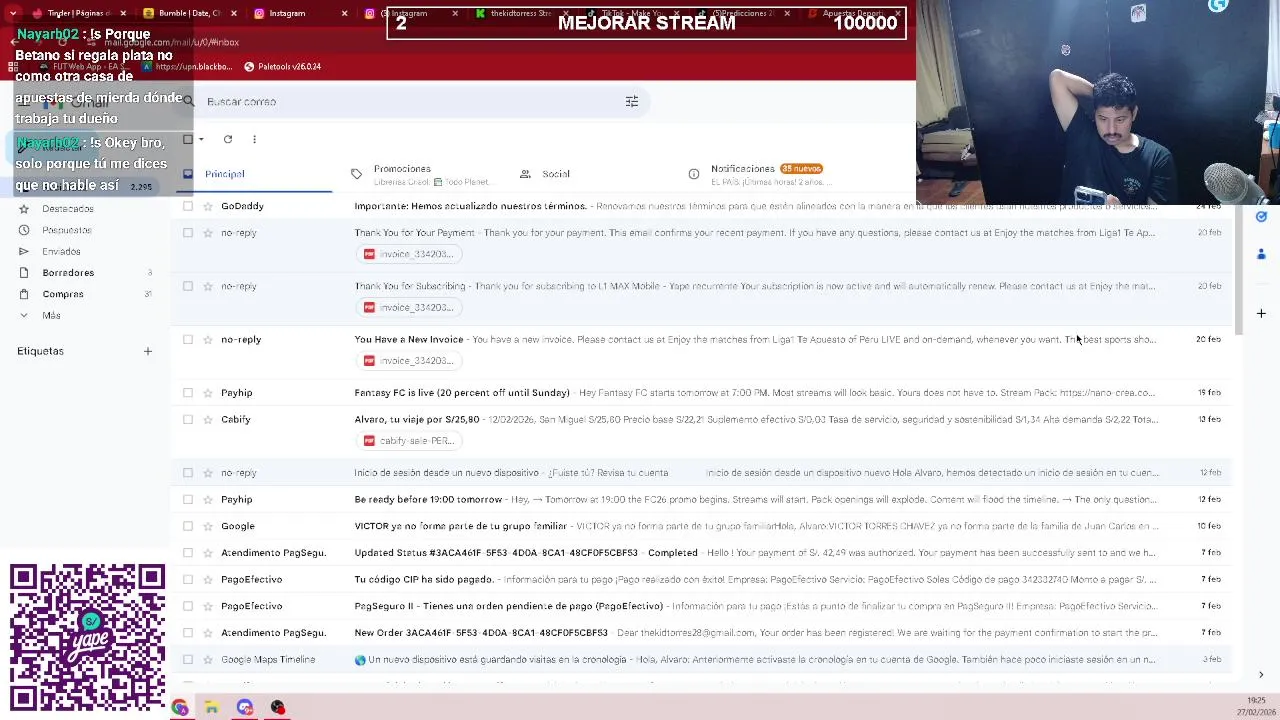Star the Google Maps Timeline email
Viewport: 1280px width, 720px height.
coord(208,659)
